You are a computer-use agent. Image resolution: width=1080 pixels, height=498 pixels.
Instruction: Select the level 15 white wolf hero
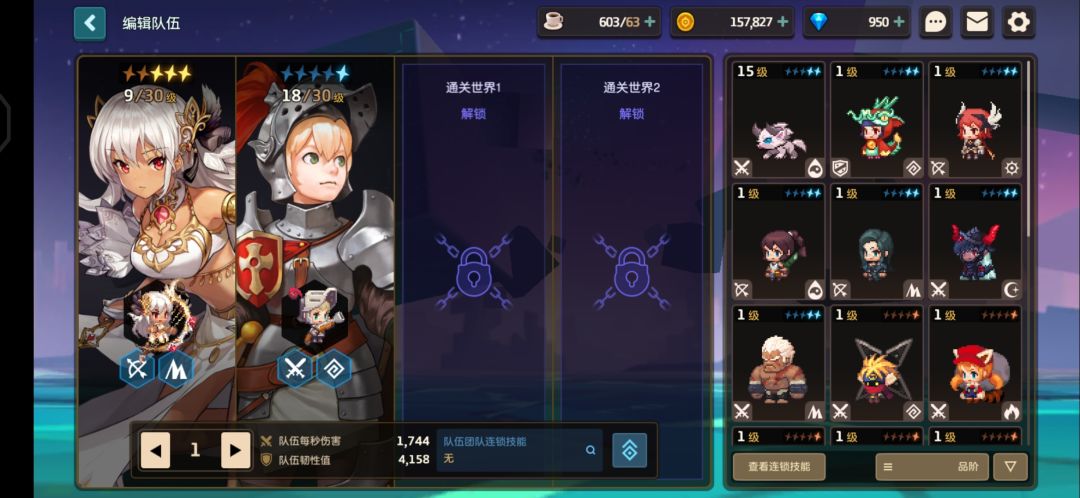click(778, 121)
